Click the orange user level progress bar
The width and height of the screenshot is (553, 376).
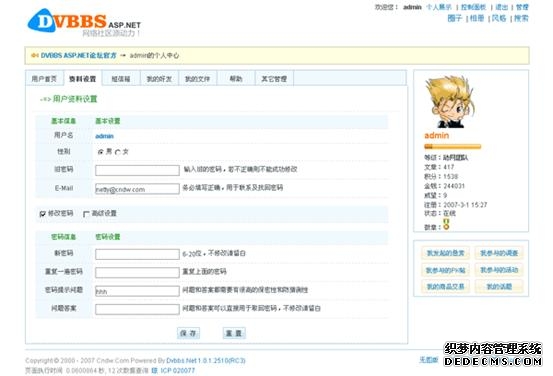pos(452,146)
